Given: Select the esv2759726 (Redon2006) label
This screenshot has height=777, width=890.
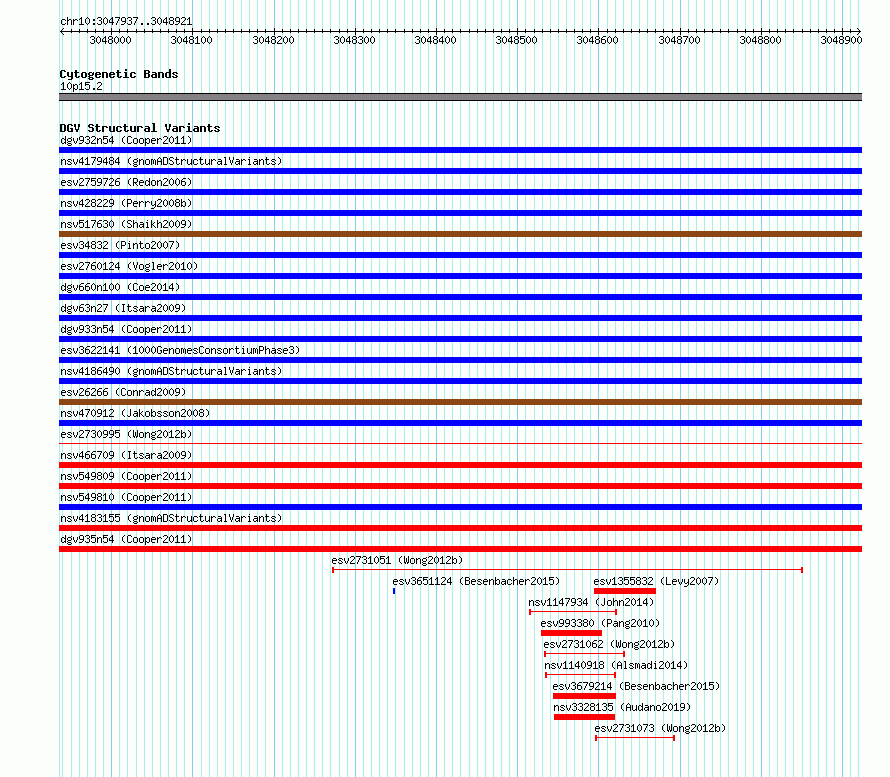Looking at the screenshot, I should pyautogui.click(x=126, y=182).
